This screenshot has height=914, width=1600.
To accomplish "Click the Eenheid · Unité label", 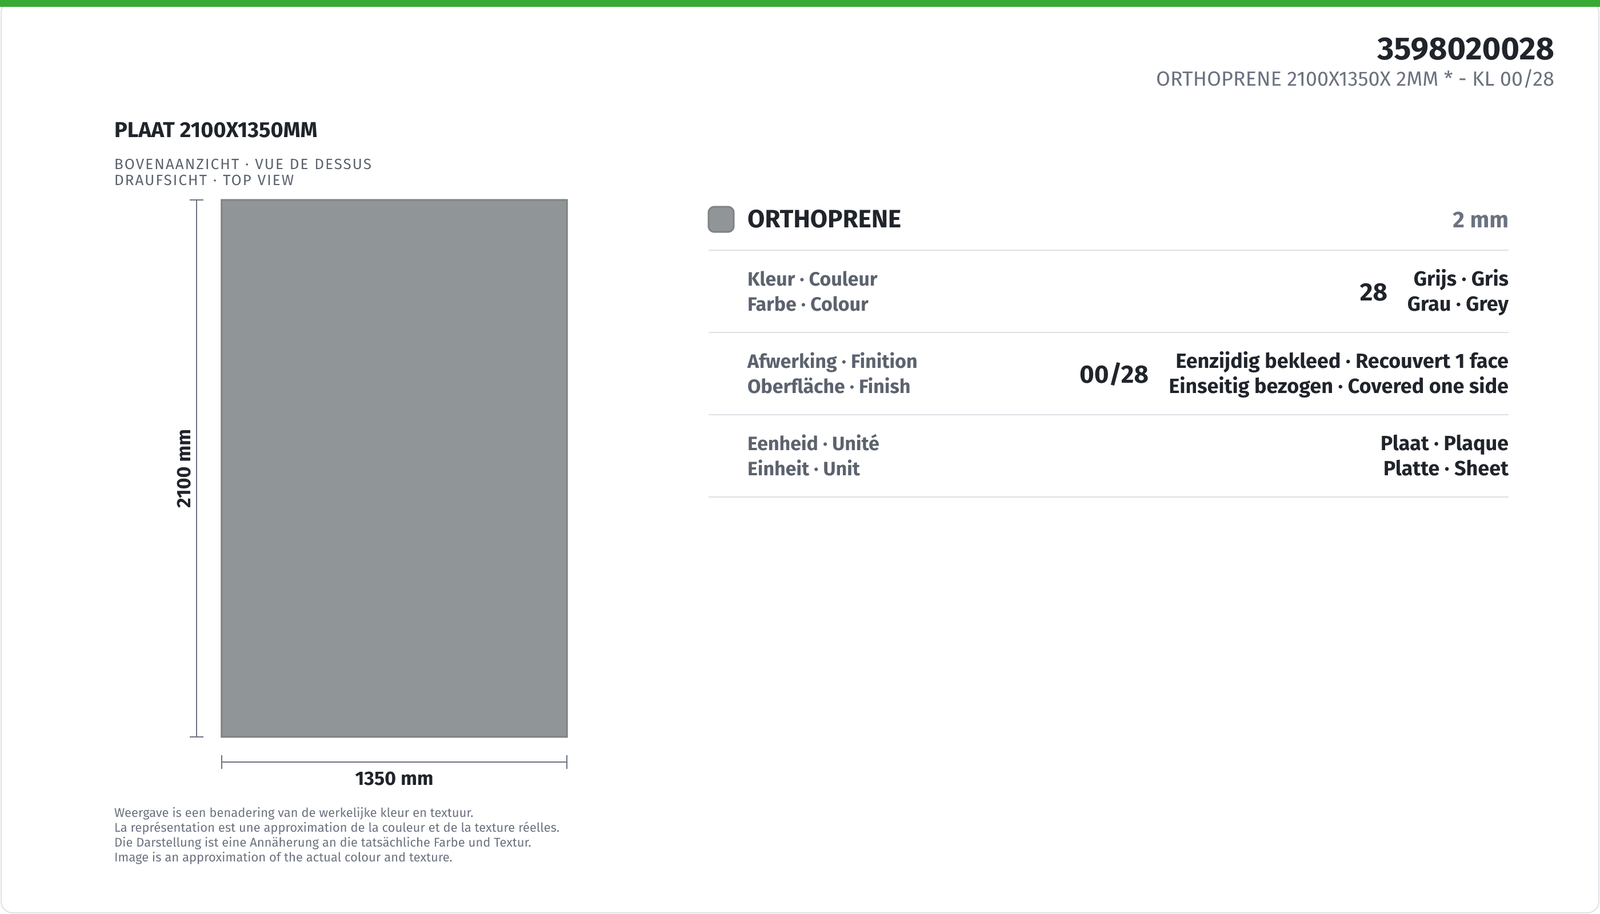I will click(813, 443).
